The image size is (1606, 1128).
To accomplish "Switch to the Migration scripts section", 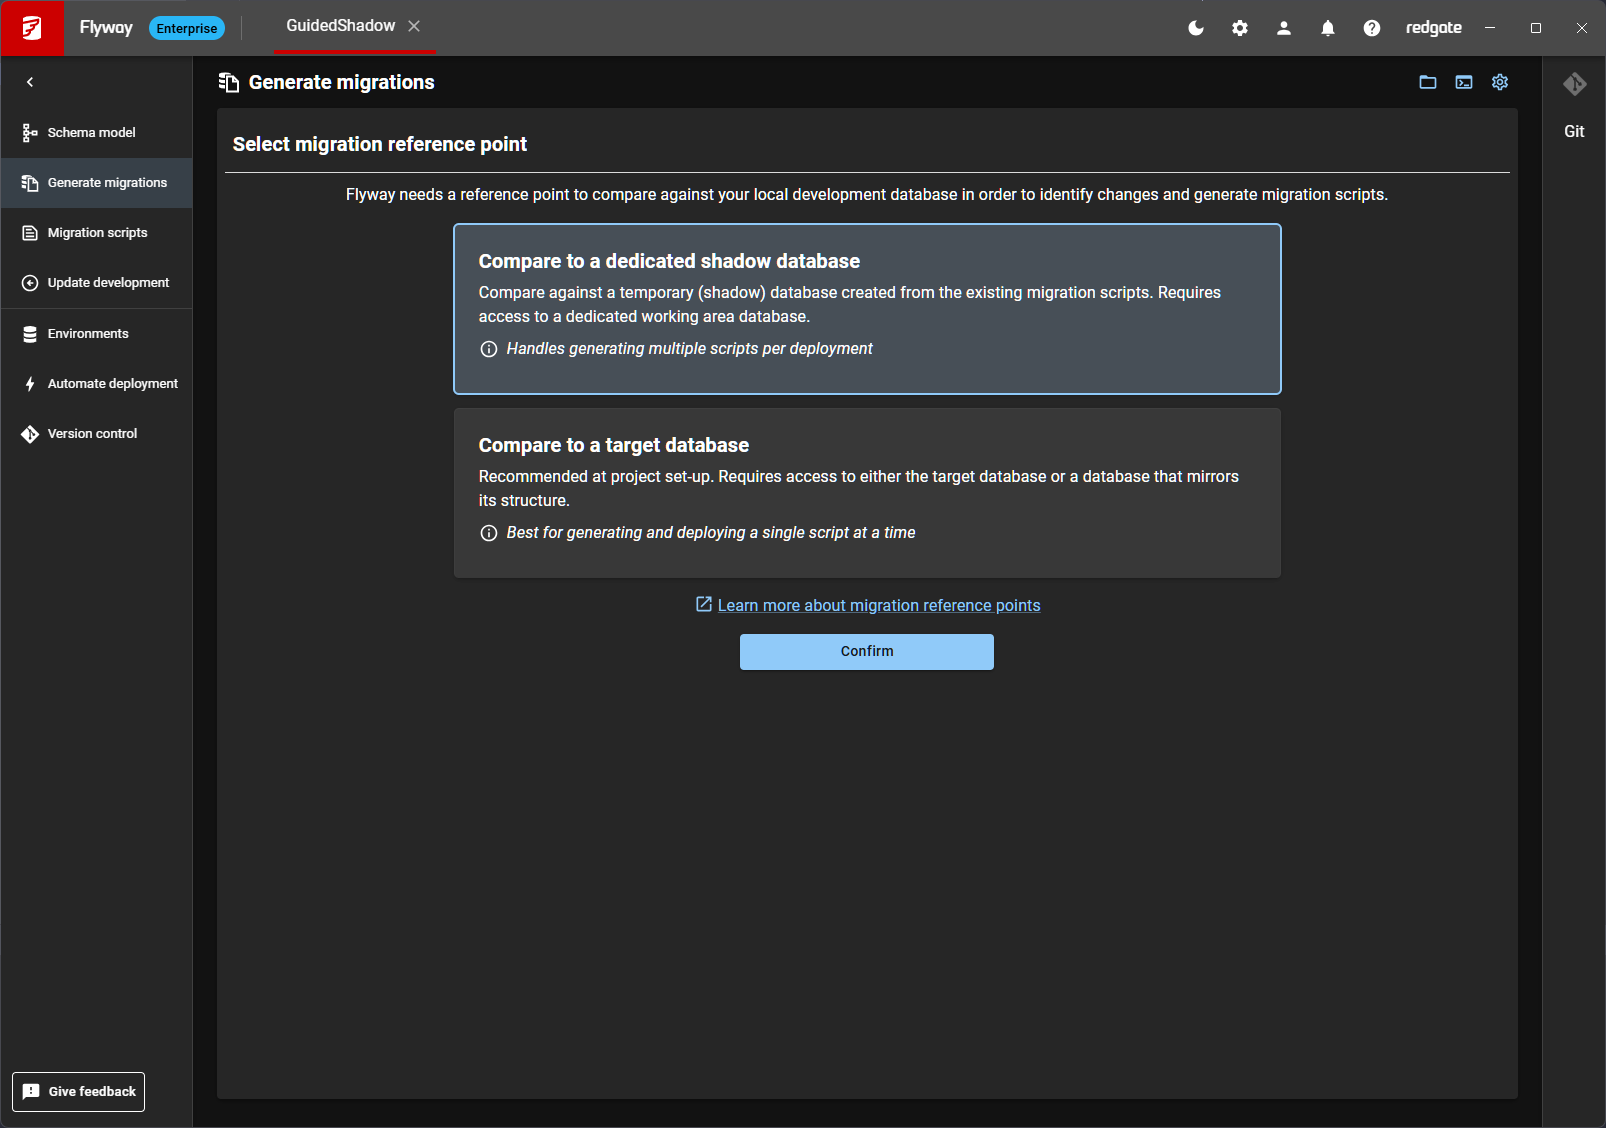I will pos(95,232).
